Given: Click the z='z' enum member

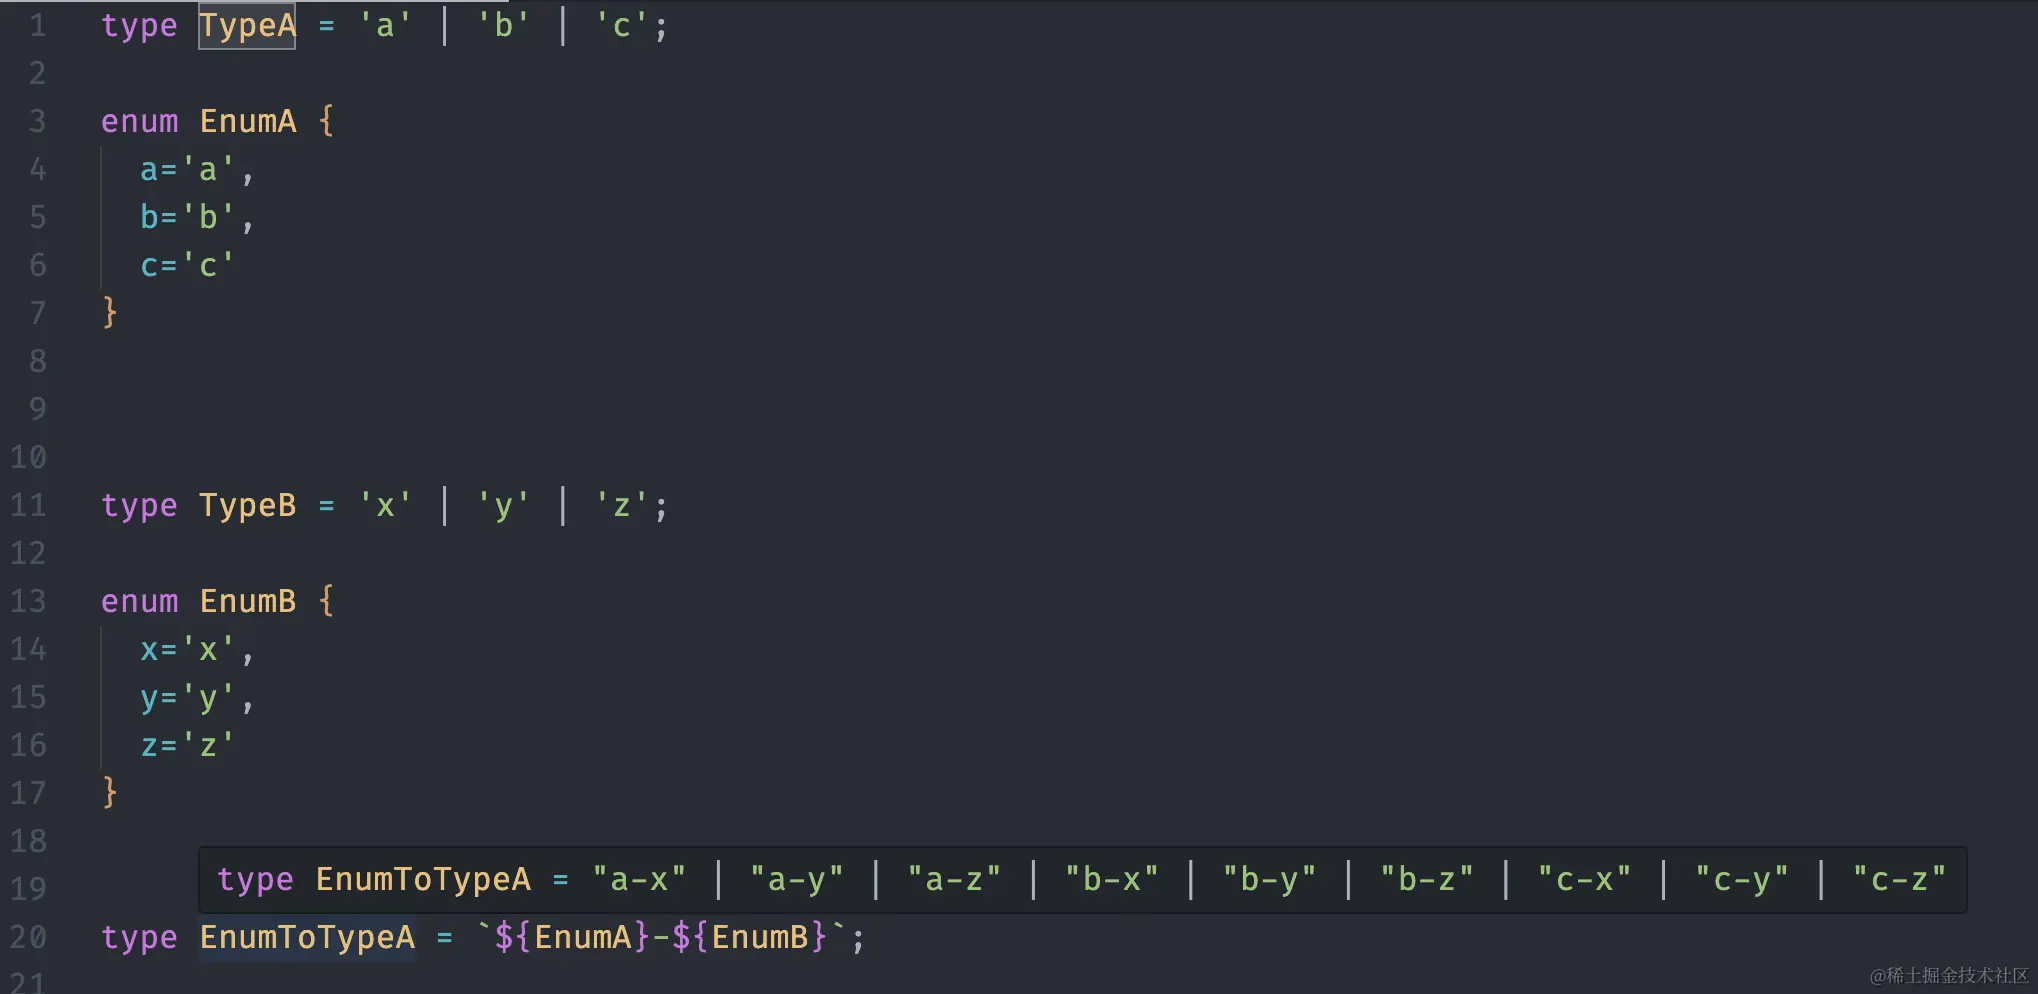Looking at the screenshot, I should pyautogui.click(x=187, y=746).
